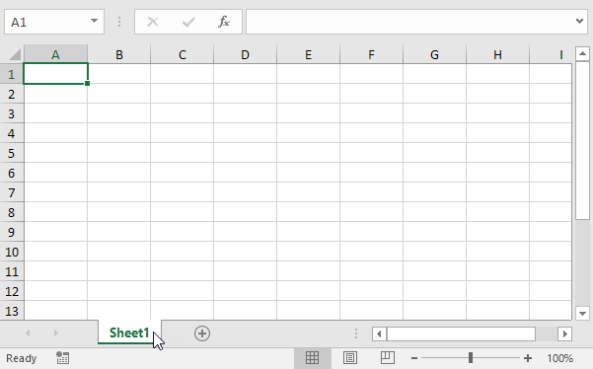Click the macro recording icon in status bar

pos(62,358)
